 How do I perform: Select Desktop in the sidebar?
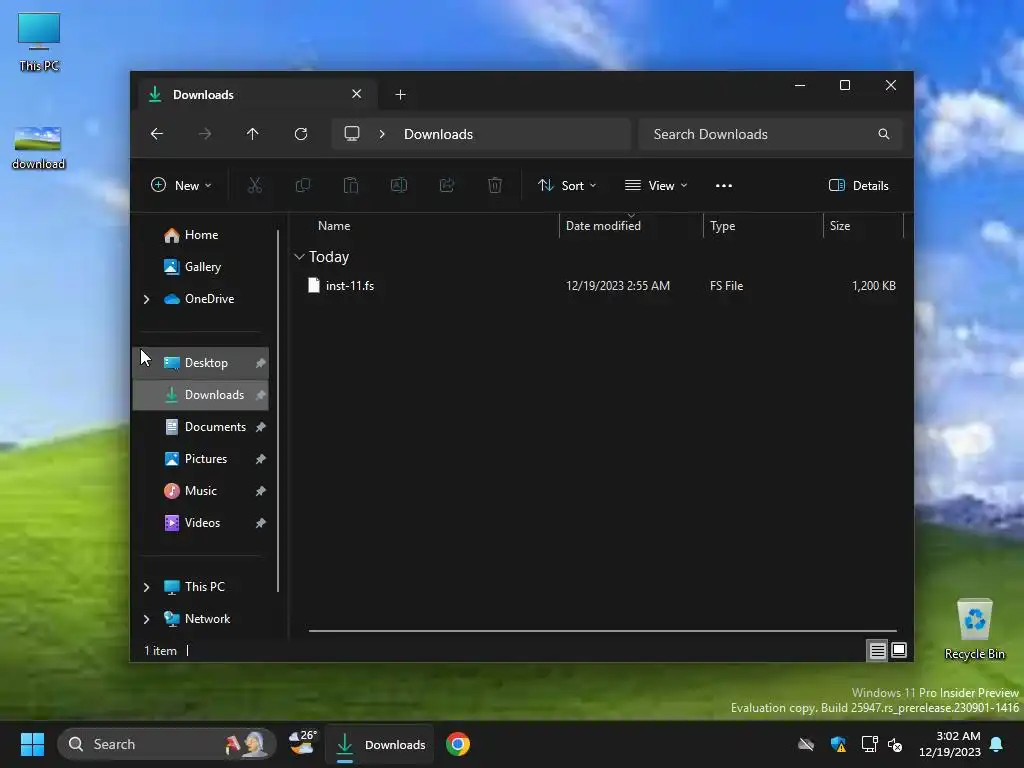[200, 363]
